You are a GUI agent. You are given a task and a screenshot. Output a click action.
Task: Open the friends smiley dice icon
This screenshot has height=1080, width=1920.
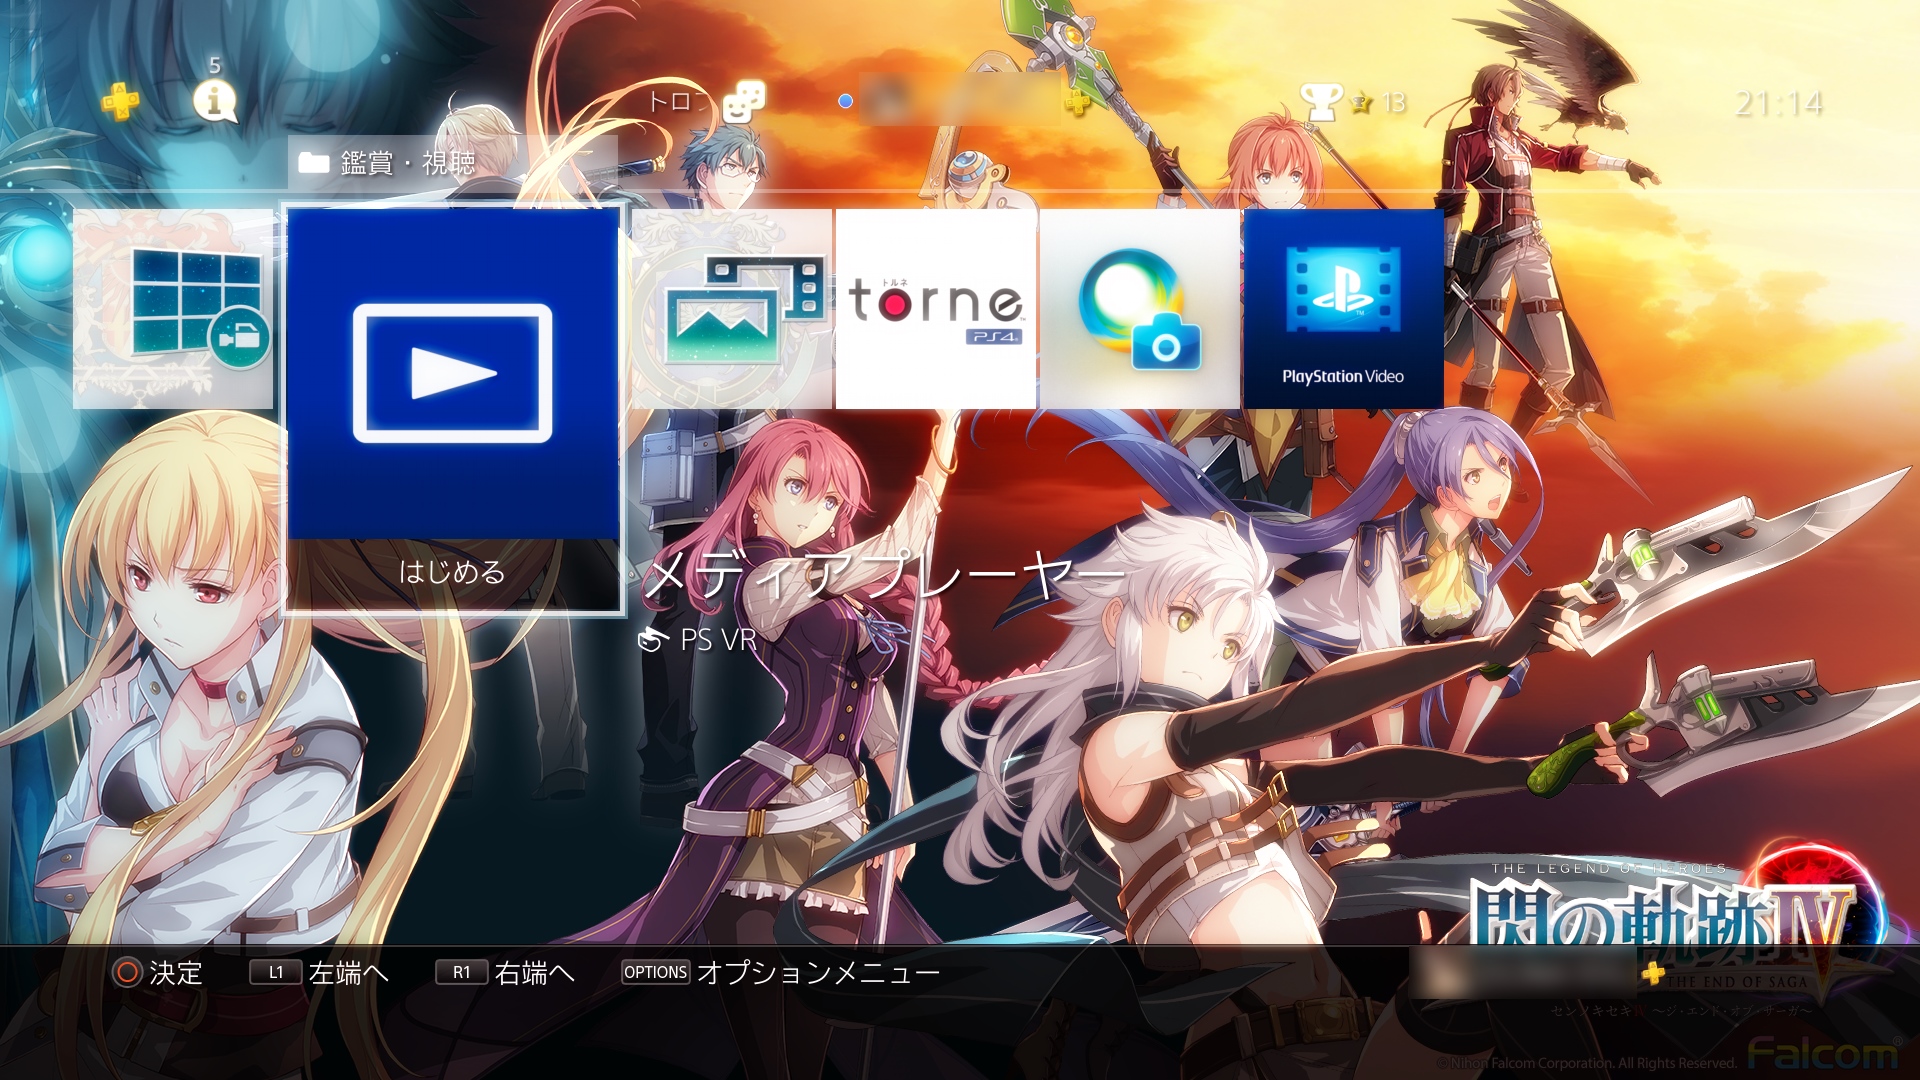[x=743, y=101]
